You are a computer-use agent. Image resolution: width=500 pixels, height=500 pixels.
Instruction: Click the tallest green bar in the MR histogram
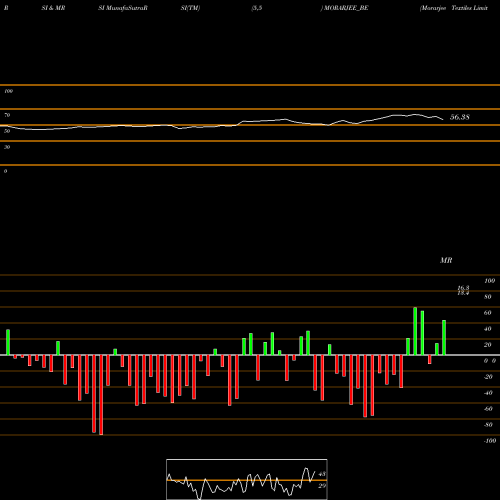pos(415,331)
